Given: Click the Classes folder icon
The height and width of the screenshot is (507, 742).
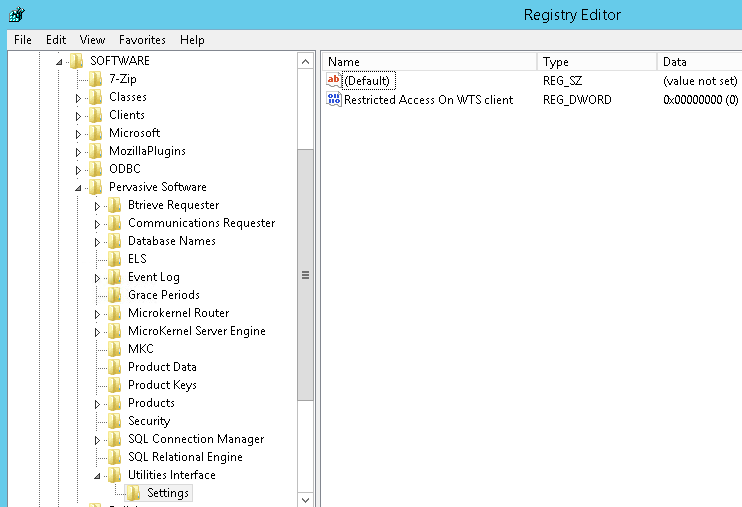Looking at the screenshot, I should click(95, 97).
